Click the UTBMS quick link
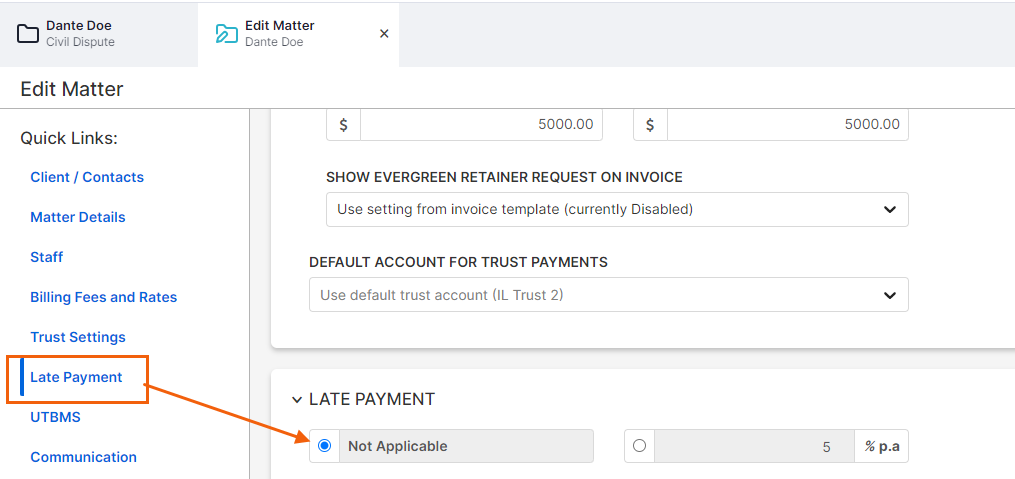This screenshot has height=479, width=1015. (x=56, y=418)
